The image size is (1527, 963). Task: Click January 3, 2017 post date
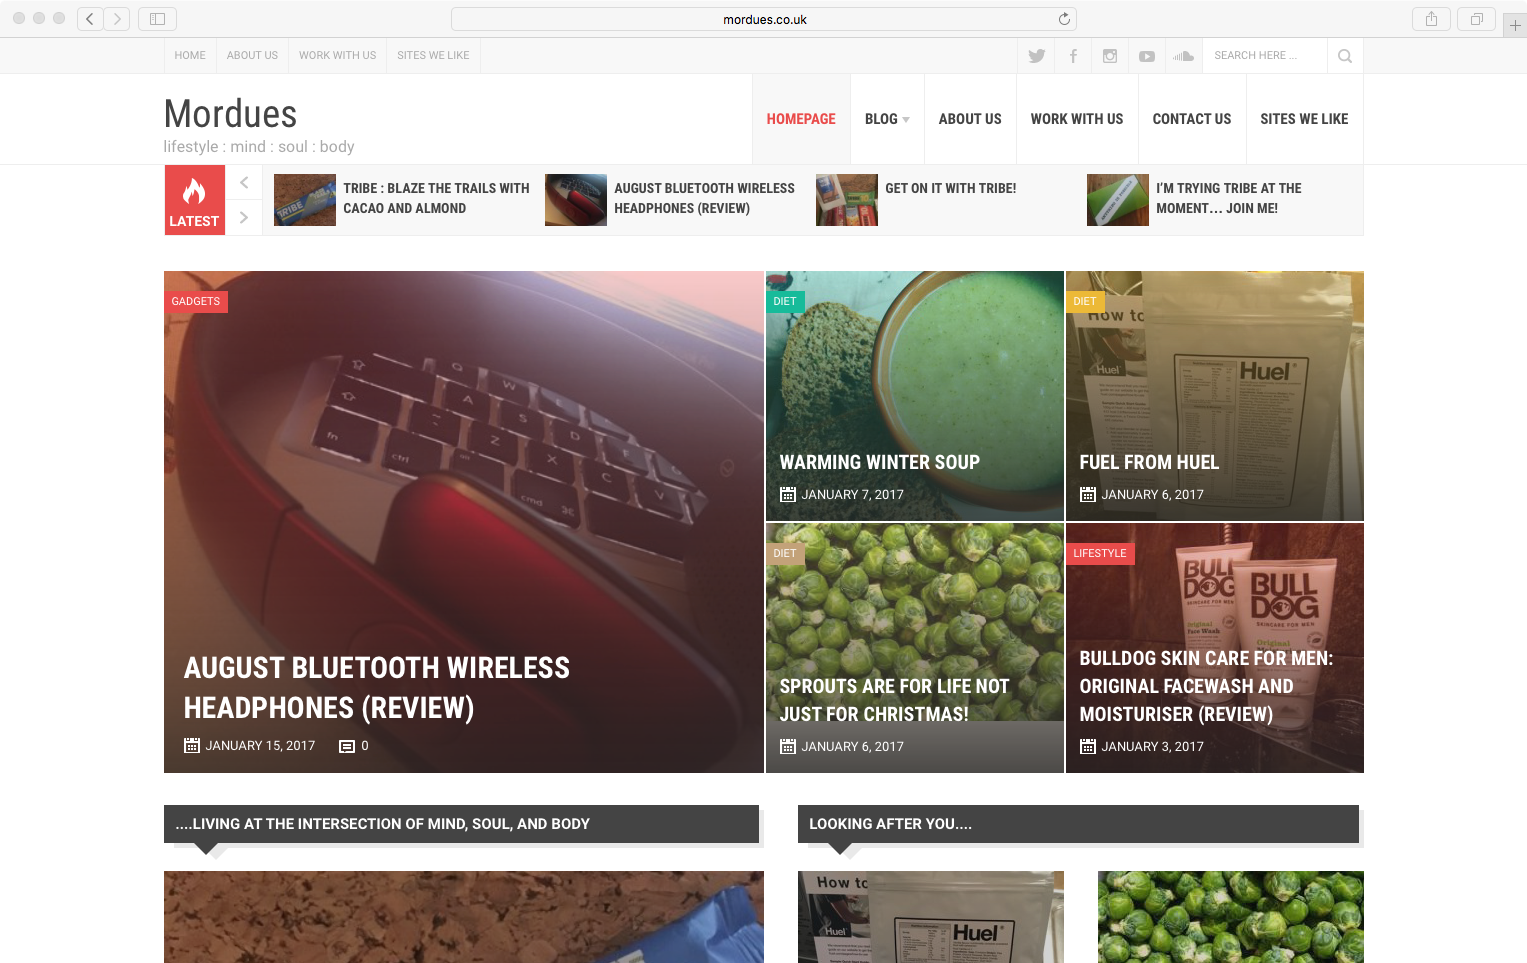pyautogui.click(x=1152, y=747)
